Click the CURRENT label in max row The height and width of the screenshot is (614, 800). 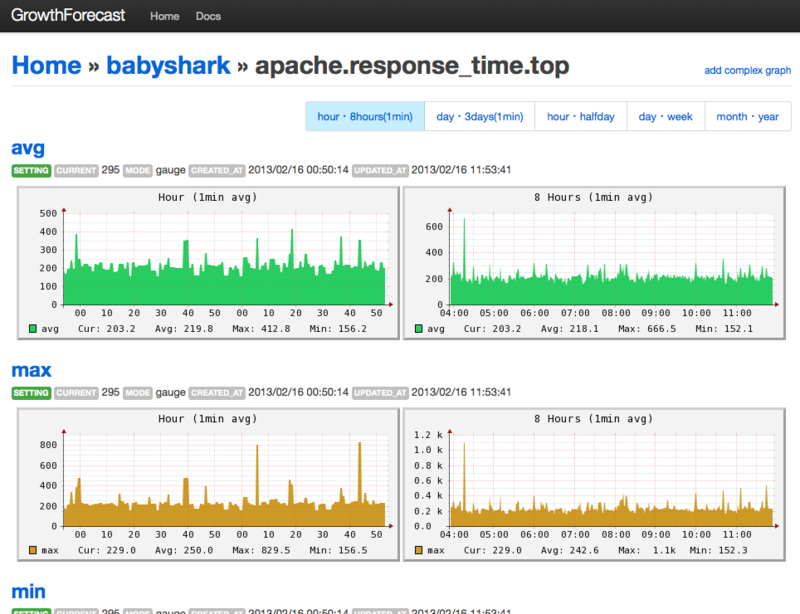[x=76, y=393]
